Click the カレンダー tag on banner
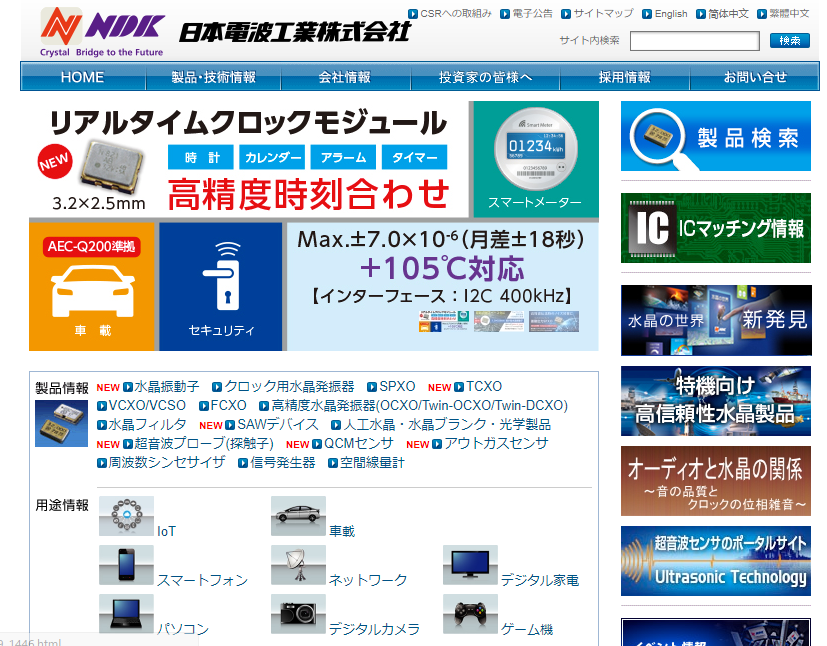 click(272, 157)
